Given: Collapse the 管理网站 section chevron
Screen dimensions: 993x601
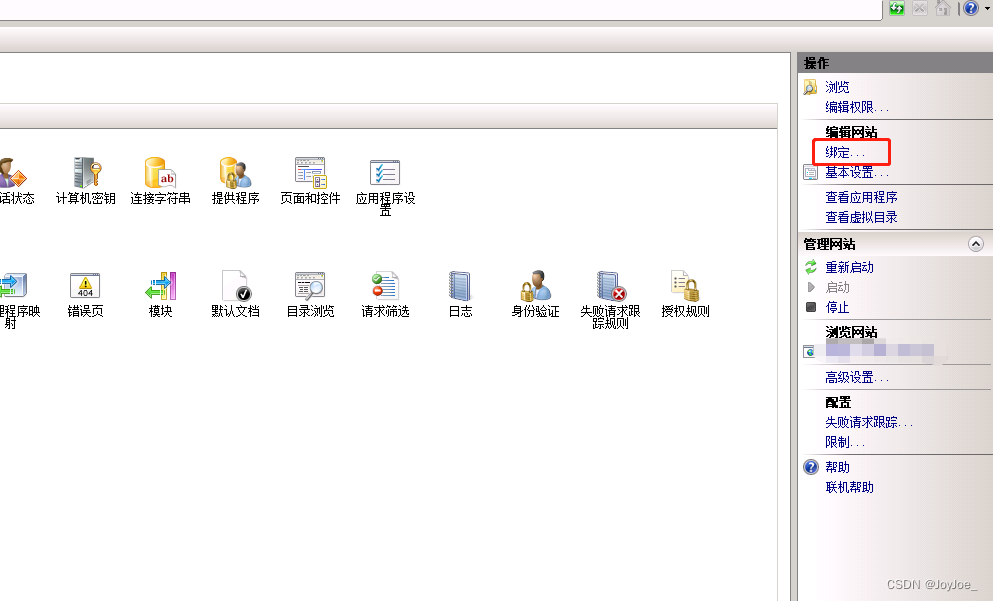Looking at the screenshot, I should [x=977, y=243].
